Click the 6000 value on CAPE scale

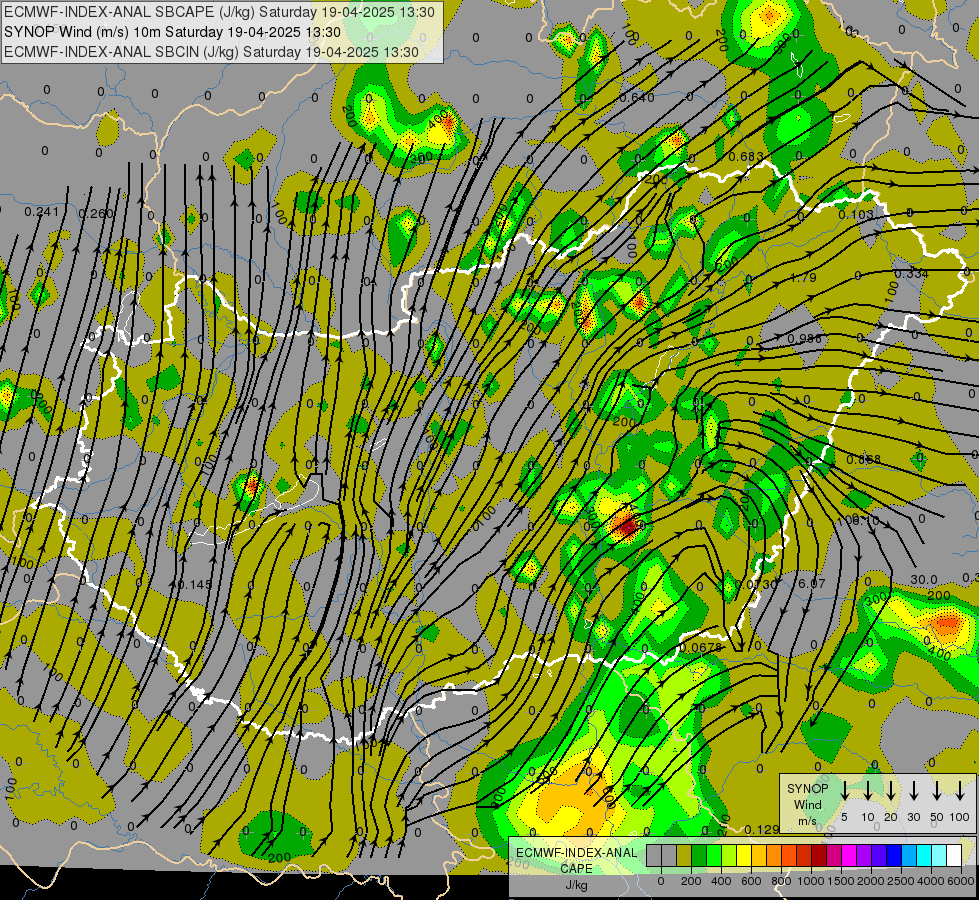961,881
